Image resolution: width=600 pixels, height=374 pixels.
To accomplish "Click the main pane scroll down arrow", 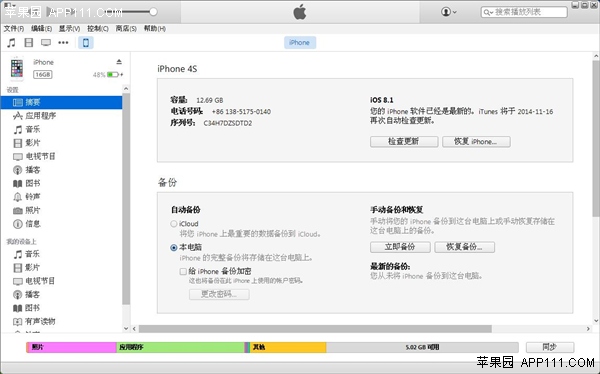I will pos(596,321).
